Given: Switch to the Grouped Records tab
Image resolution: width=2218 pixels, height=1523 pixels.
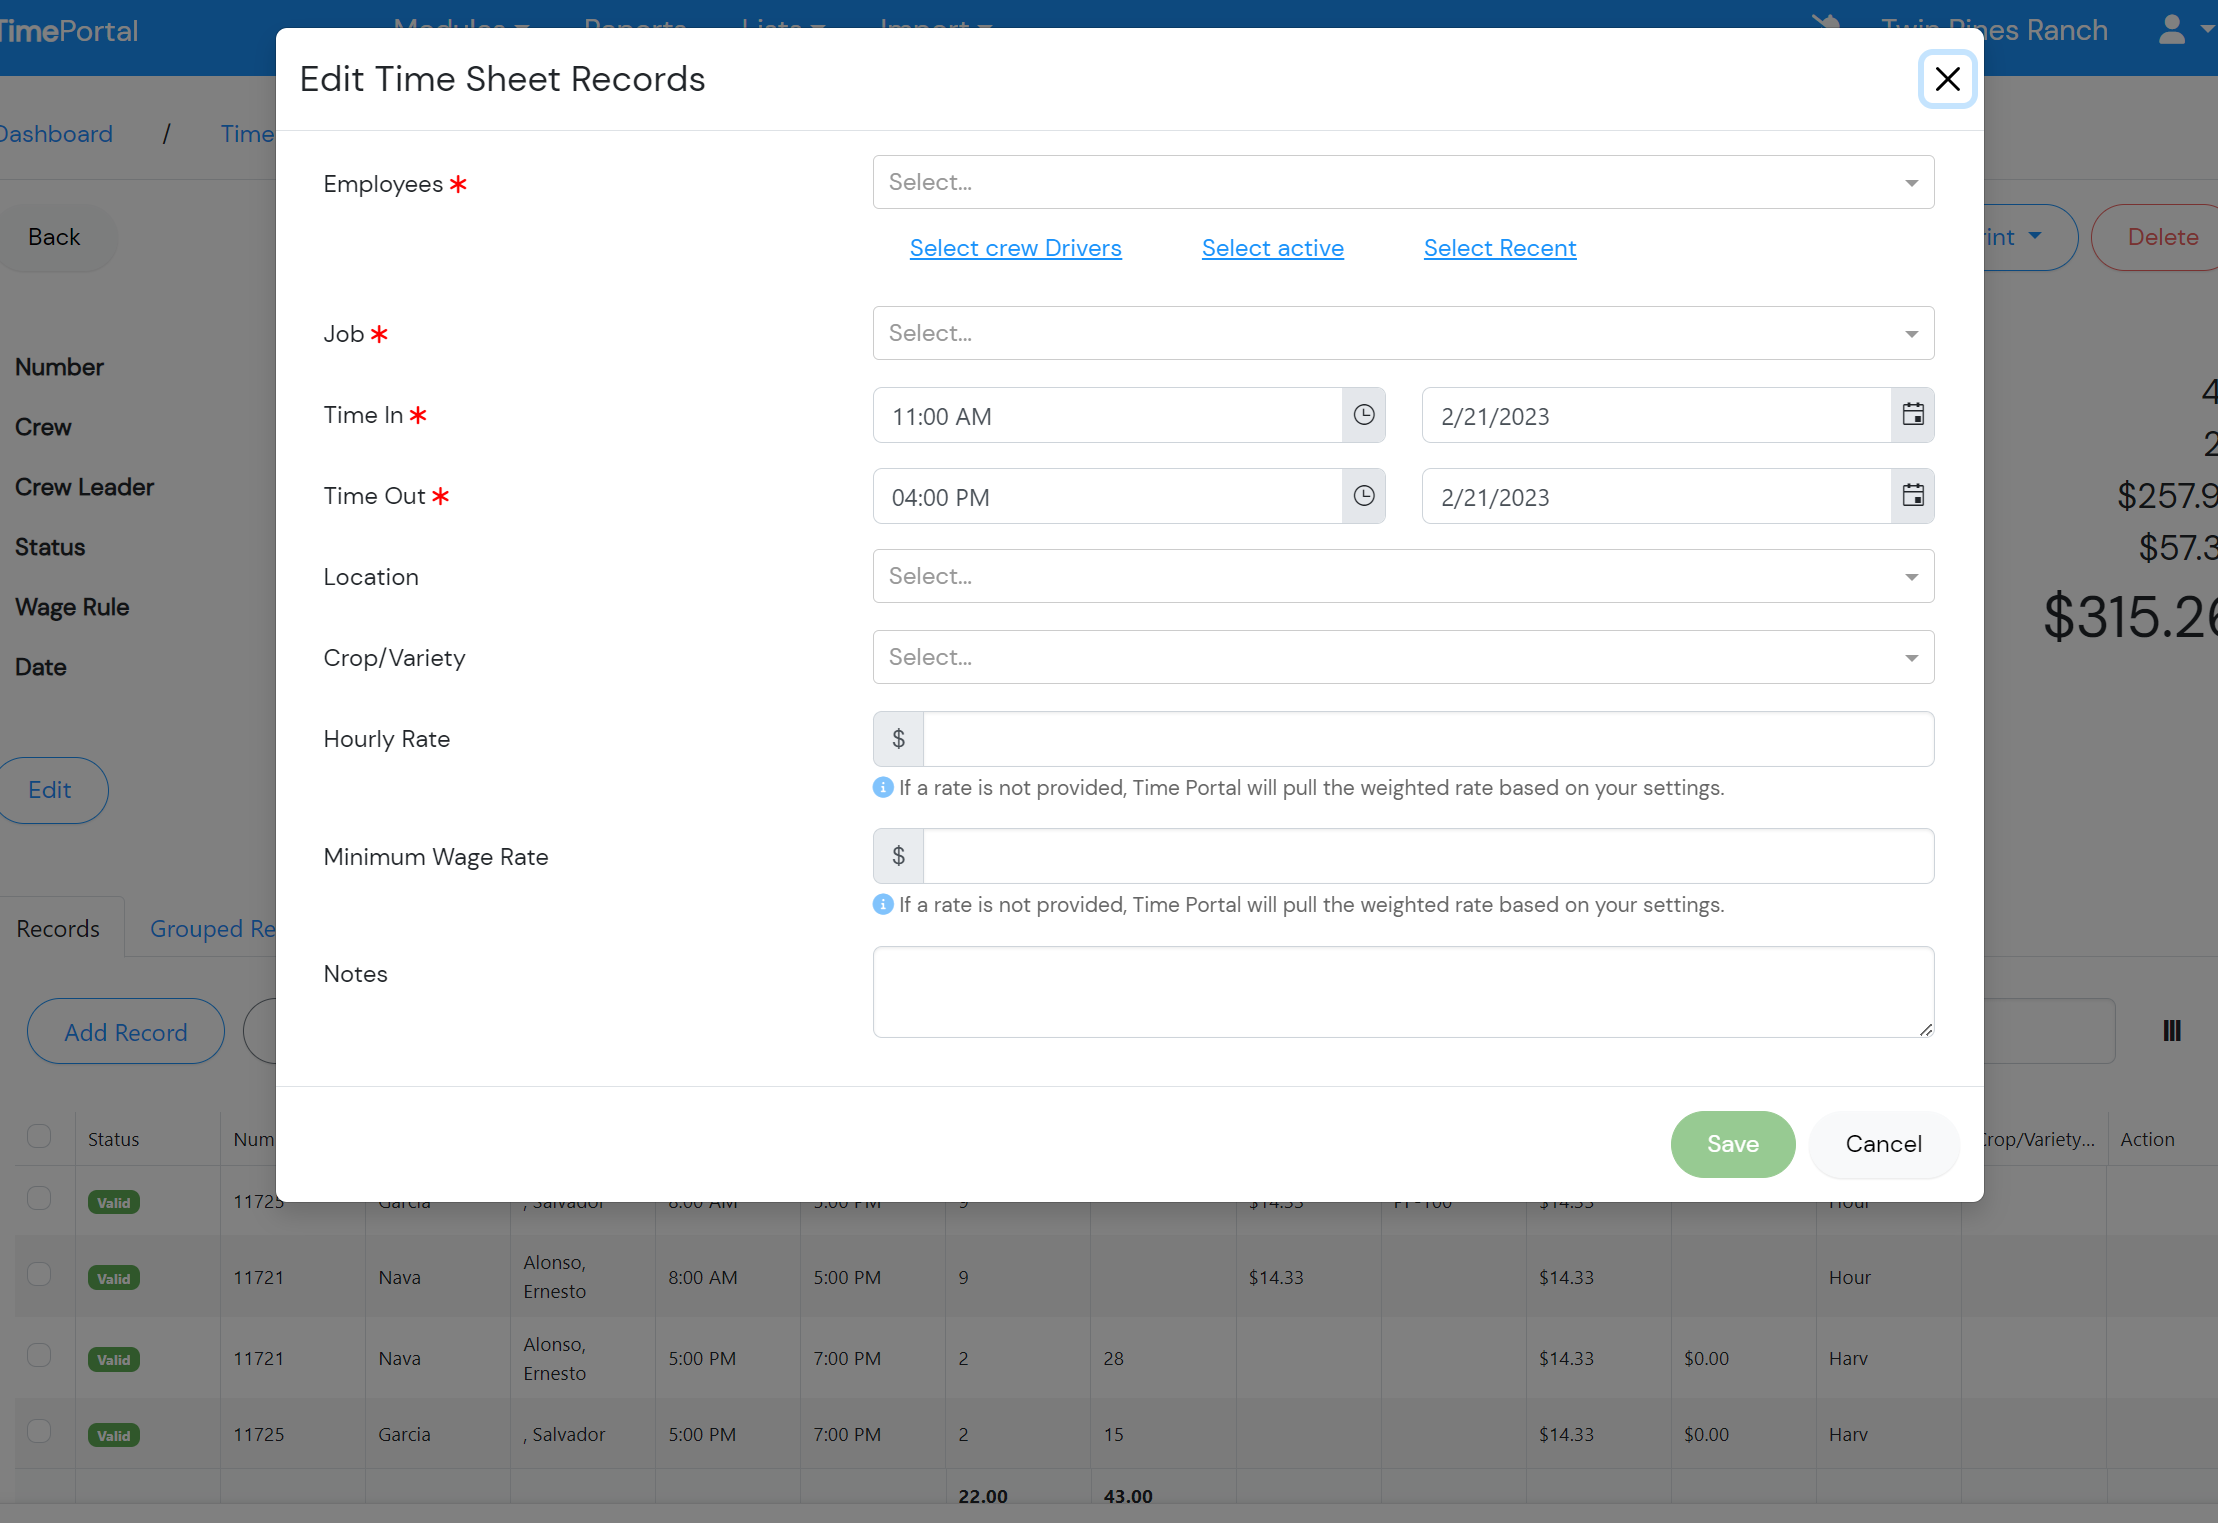Looking at the screenshot, I should [x=212, y=929].
